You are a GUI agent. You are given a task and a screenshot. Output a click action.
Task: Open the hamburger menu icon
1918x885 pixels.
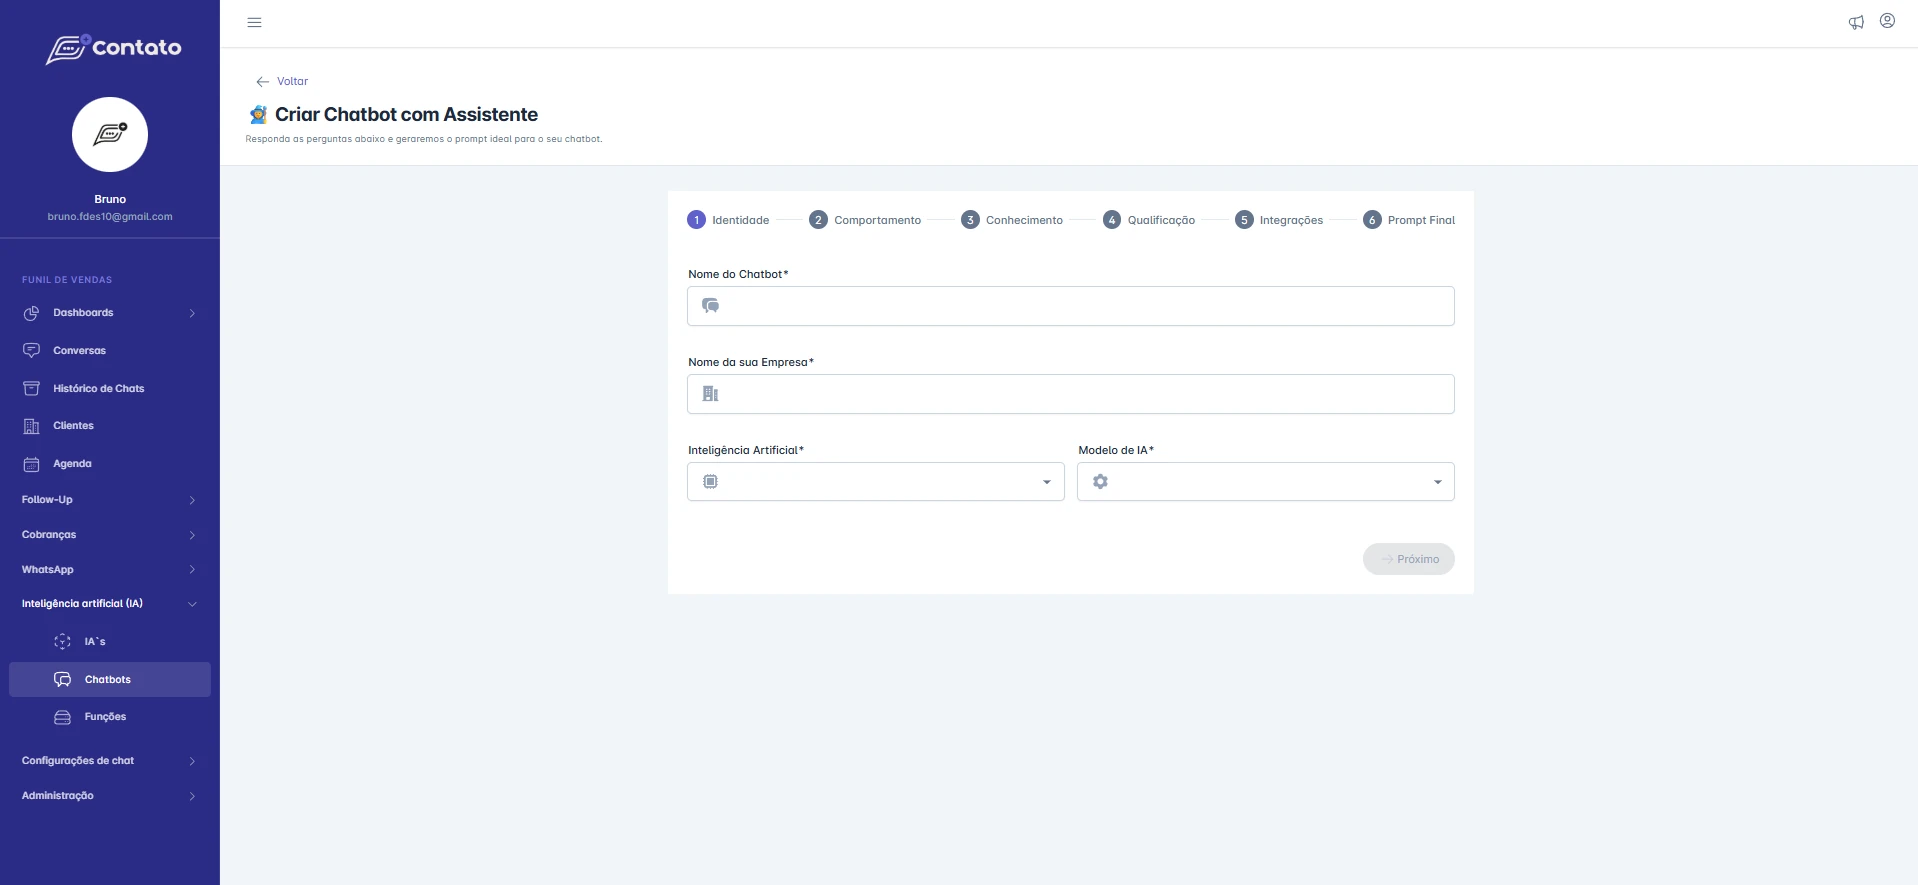254,22
